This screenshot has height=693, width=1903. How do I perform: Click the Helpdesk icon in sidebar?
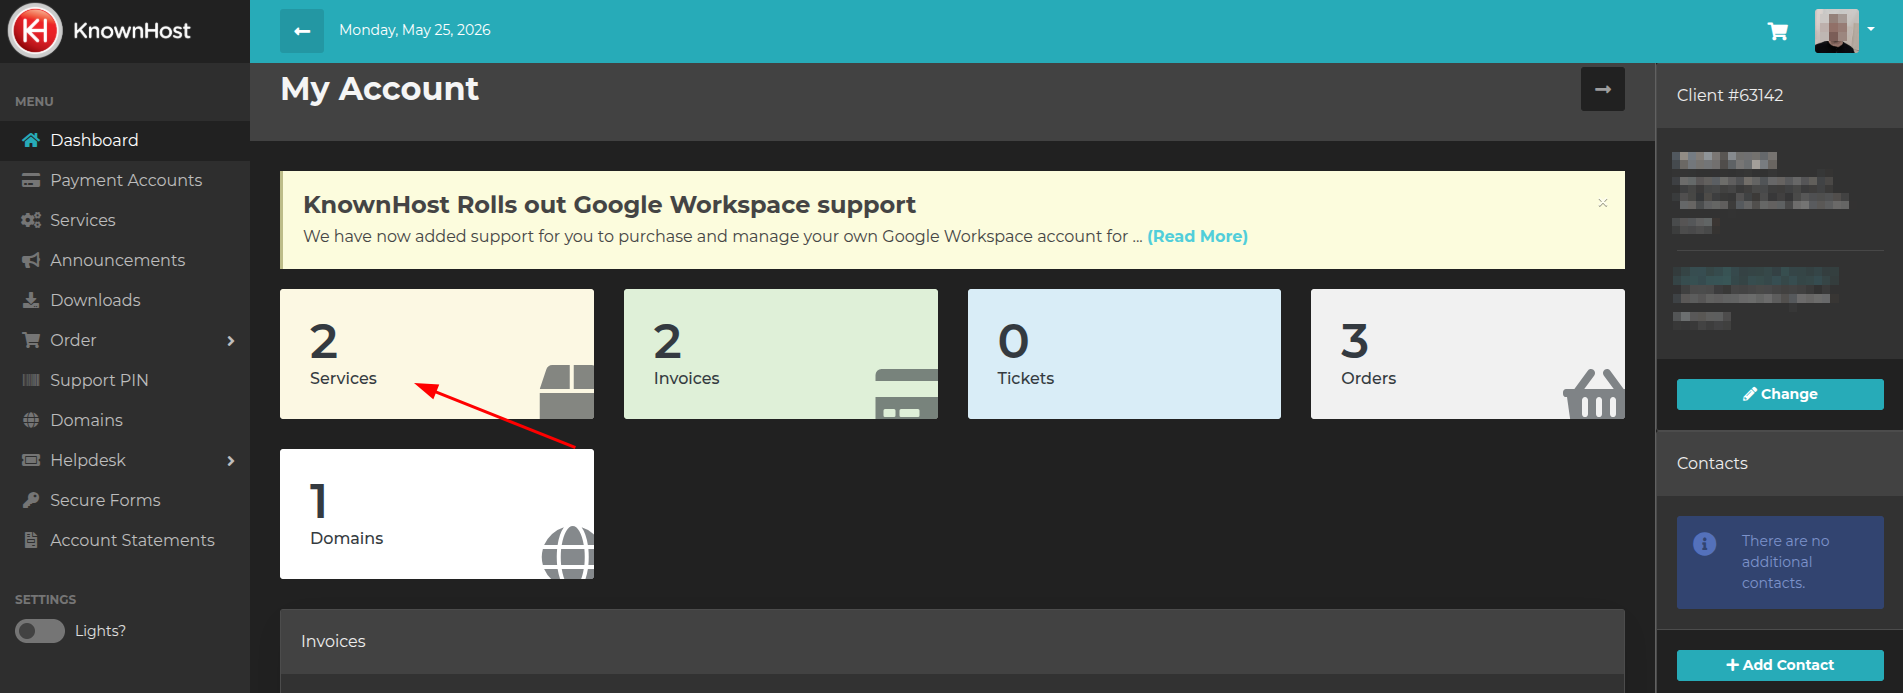pos(31,460)
